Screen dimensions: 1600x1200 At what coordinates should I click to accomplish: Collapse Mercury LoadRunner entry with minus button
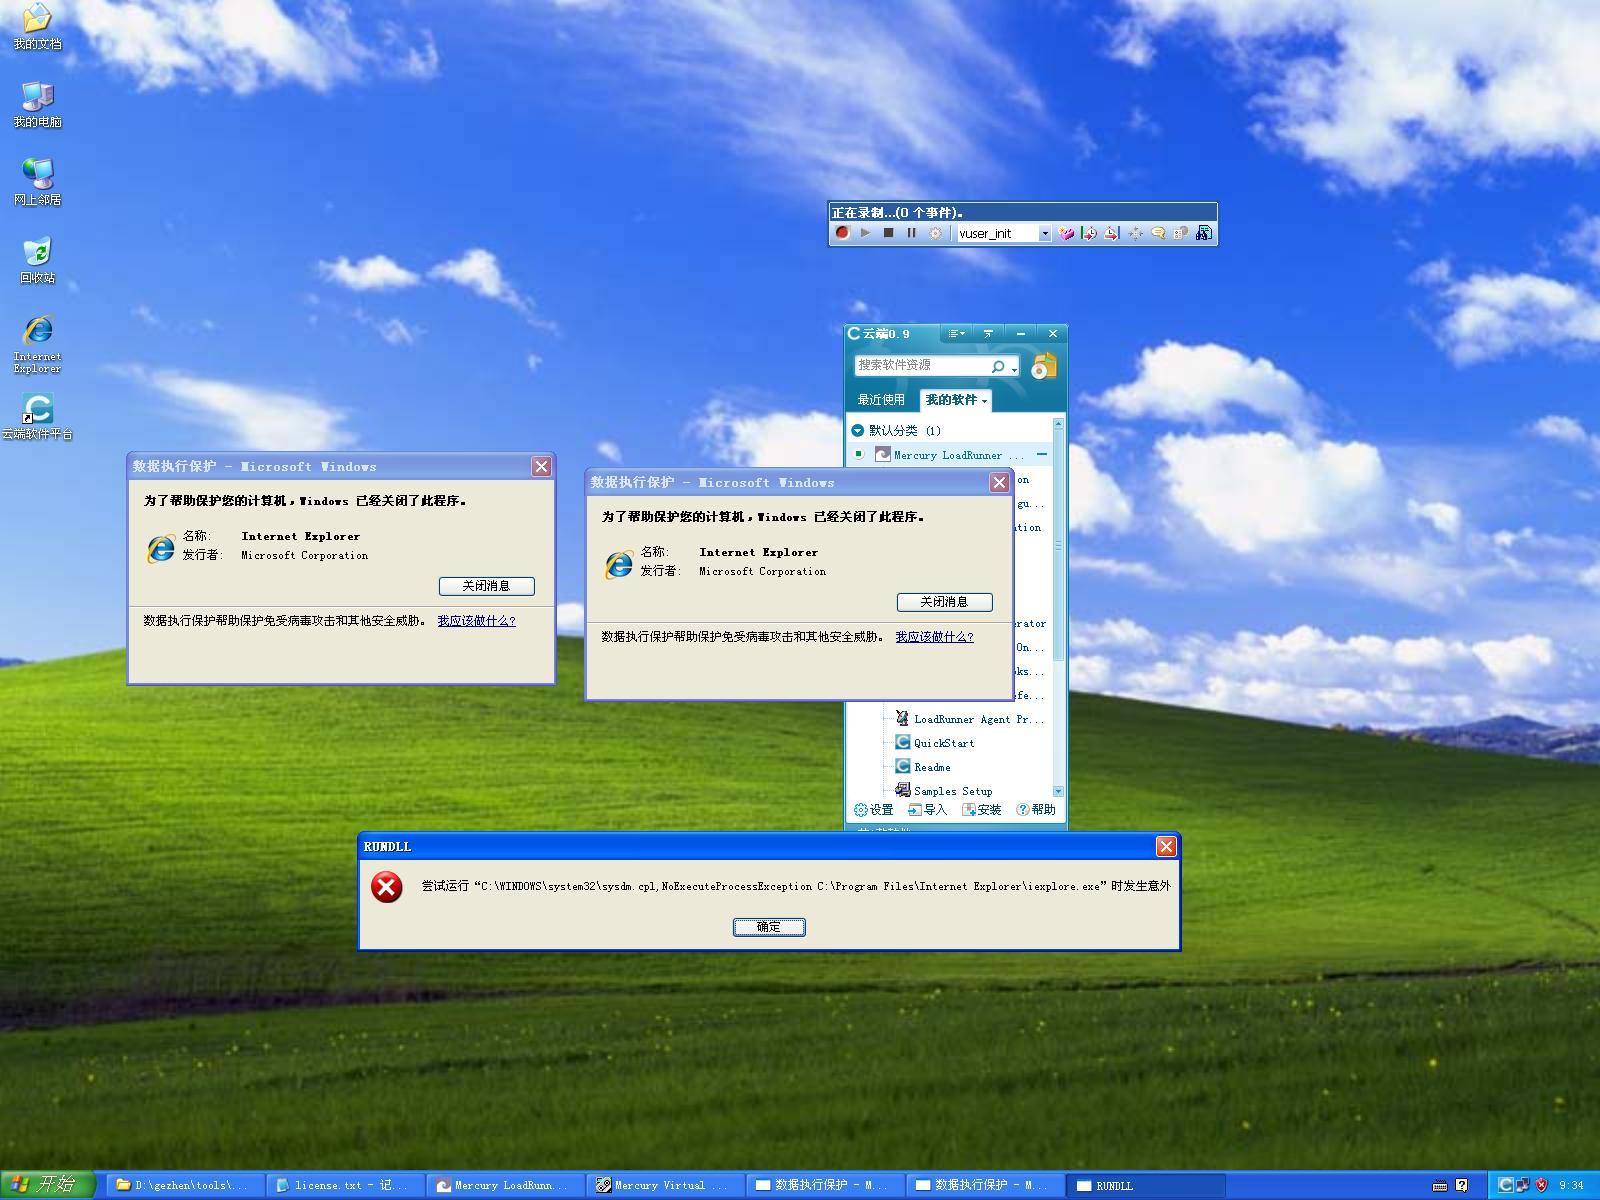[1042, 455]
